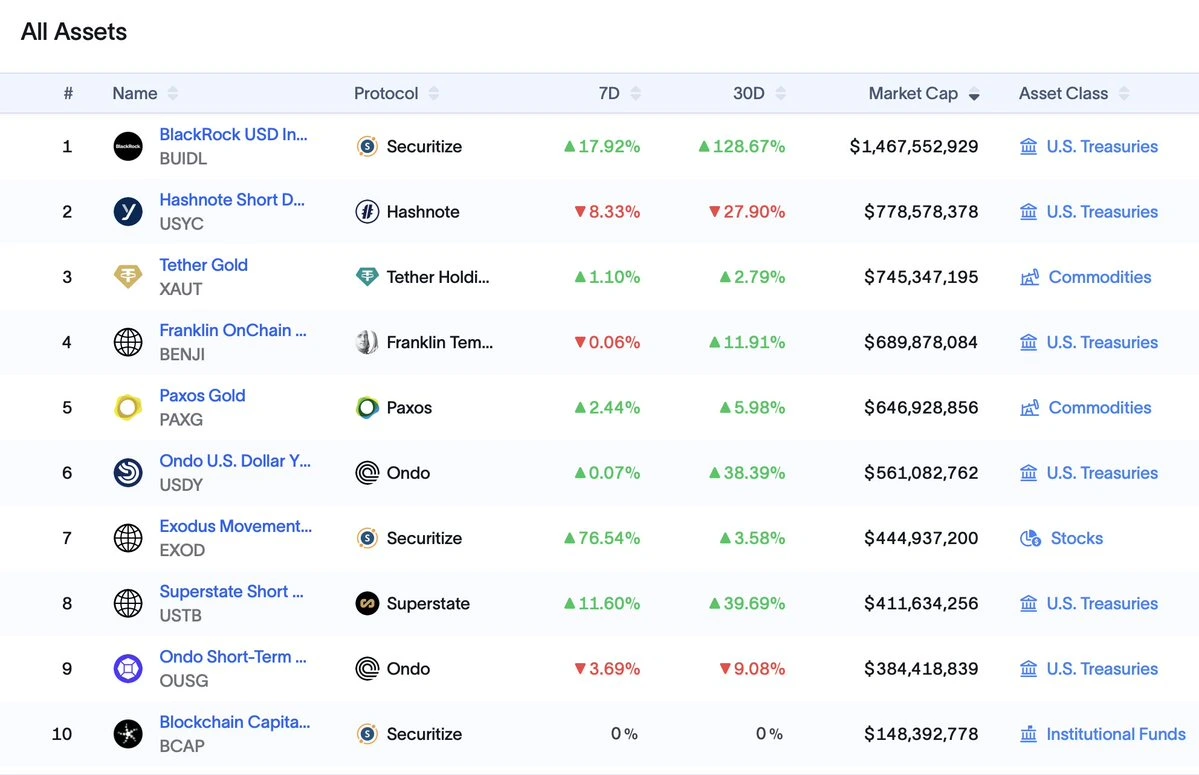The width and height of the screenshot is (1199, 775).
Task: Open Superstate Short asset link
Action: pyautogui.click(x=231, y=592)
